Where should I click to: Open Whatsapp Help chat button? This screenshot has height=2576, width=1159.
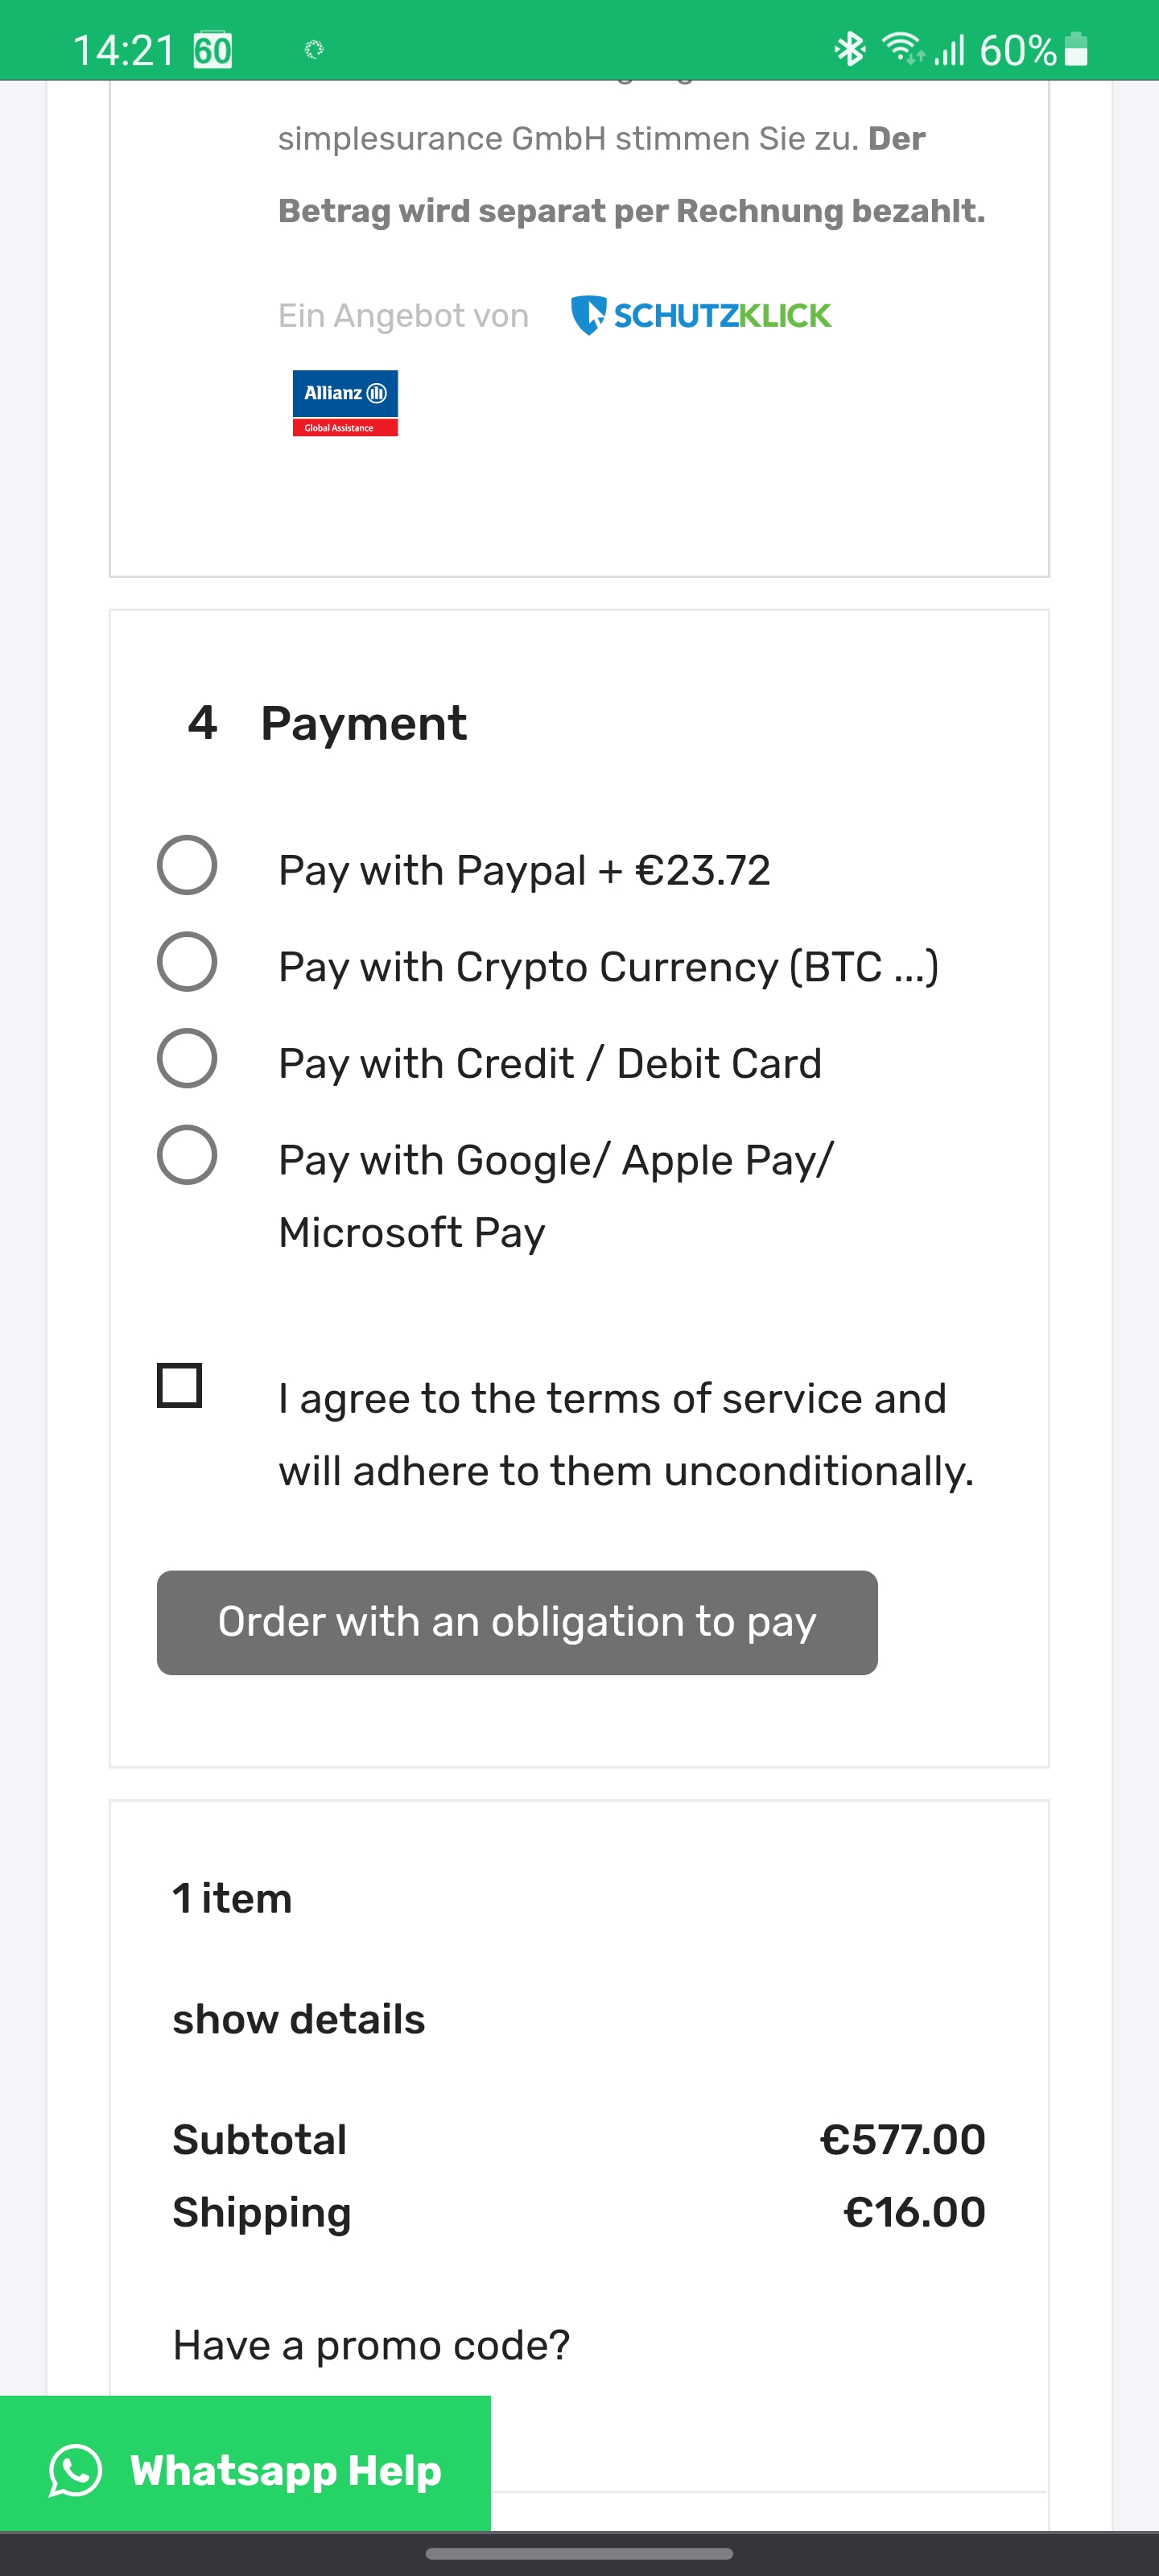tap(246, 2470)
